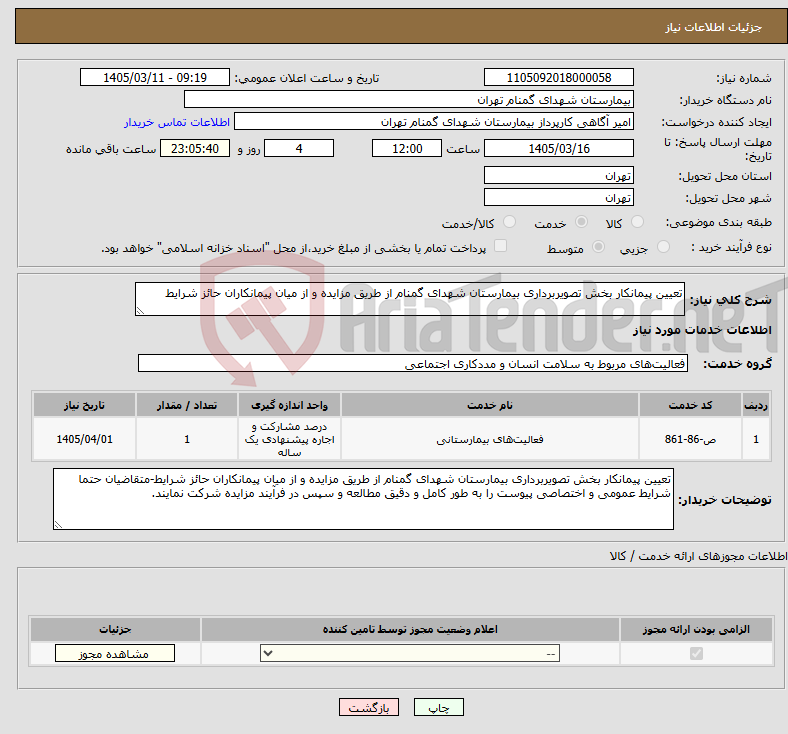The width and height of the screenshot is (788, 734).
Task: Click the واحد اندازه گیری column header
Action: [x=289, y=405]
